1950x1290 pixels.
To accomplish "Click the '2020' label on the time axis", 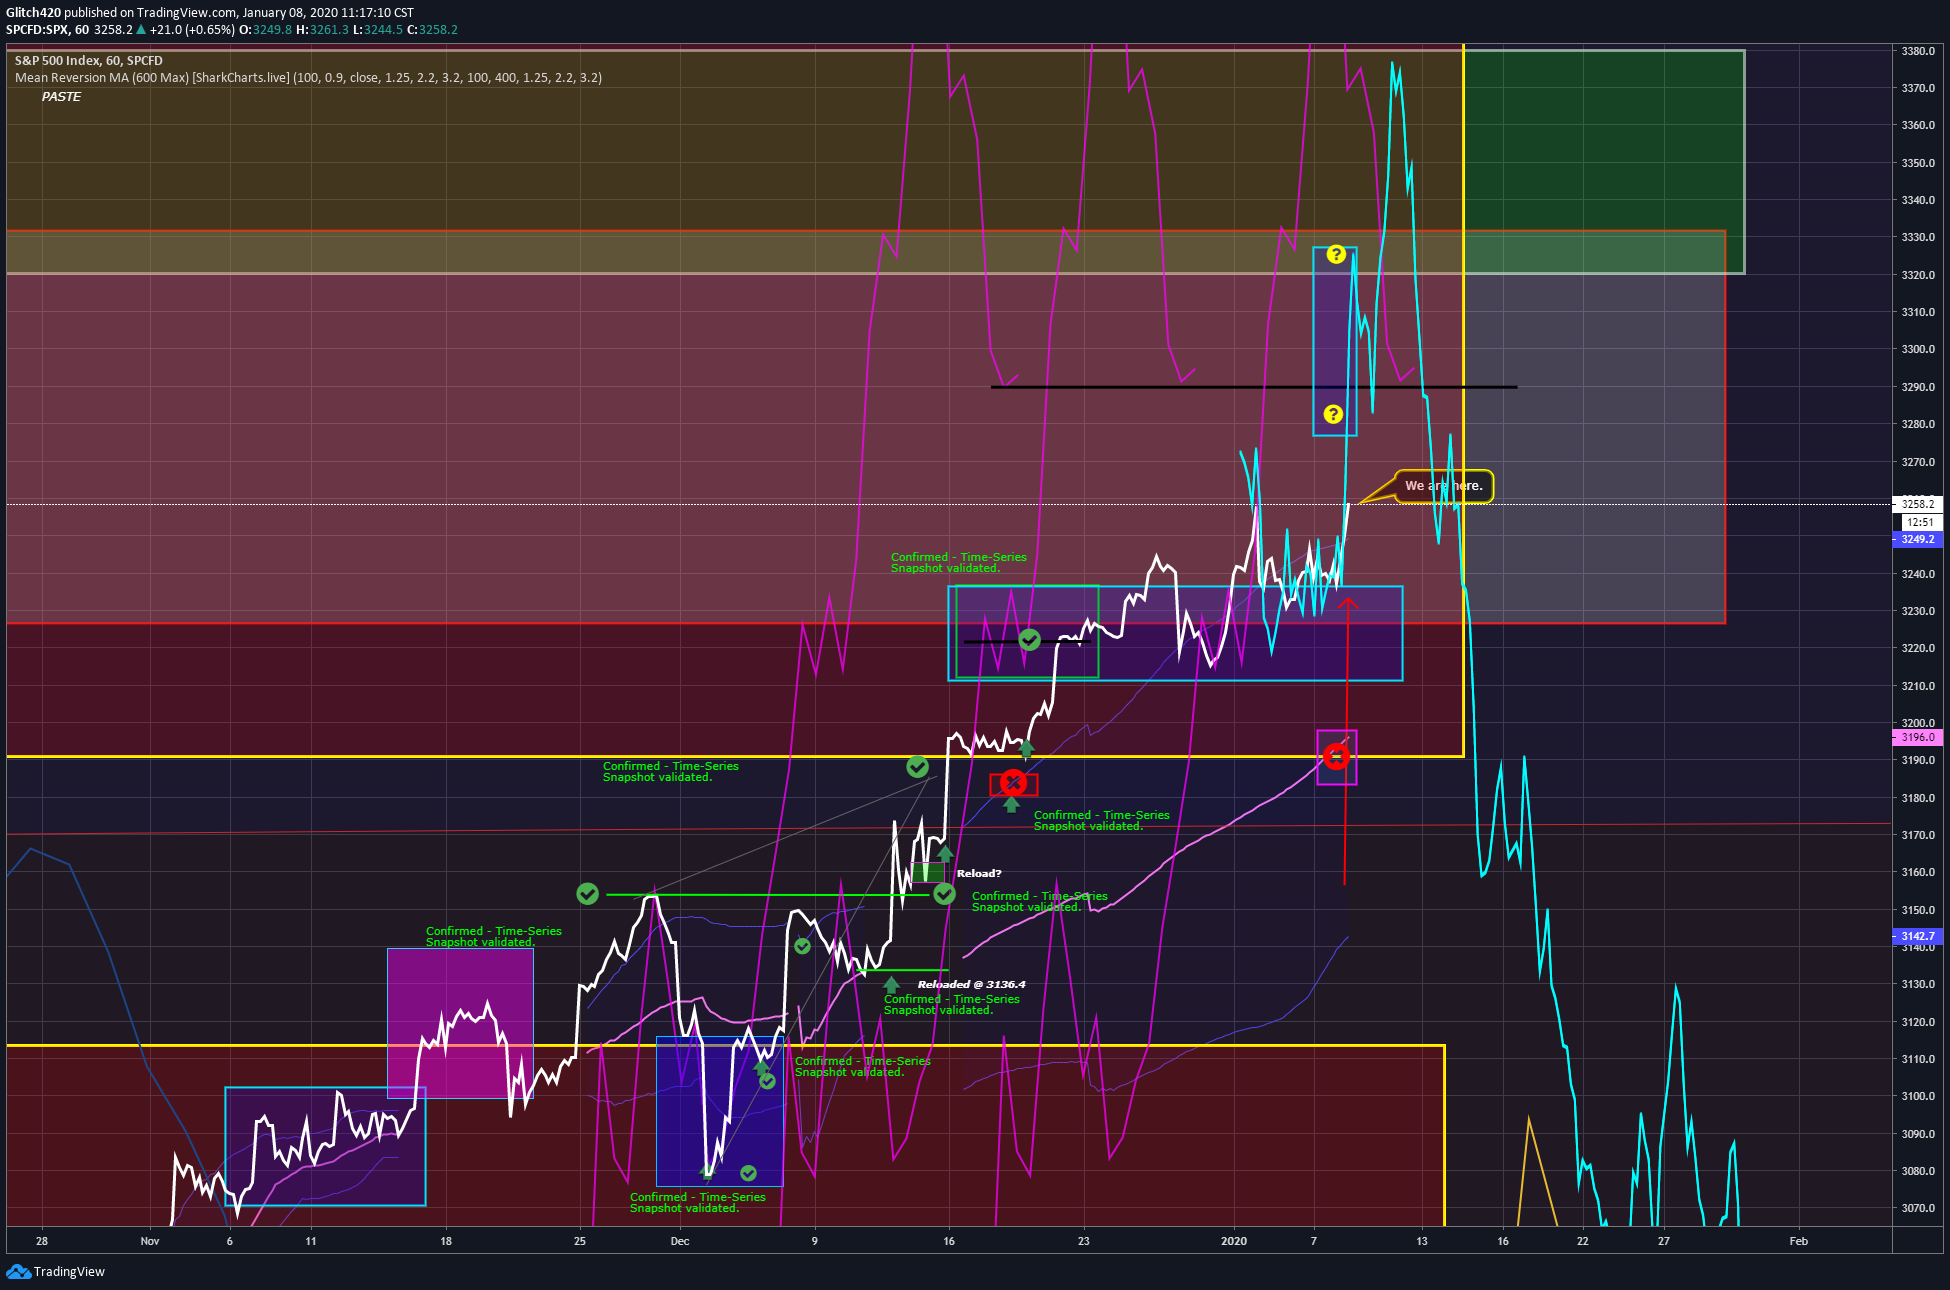I will (x=1234, y=1241).
